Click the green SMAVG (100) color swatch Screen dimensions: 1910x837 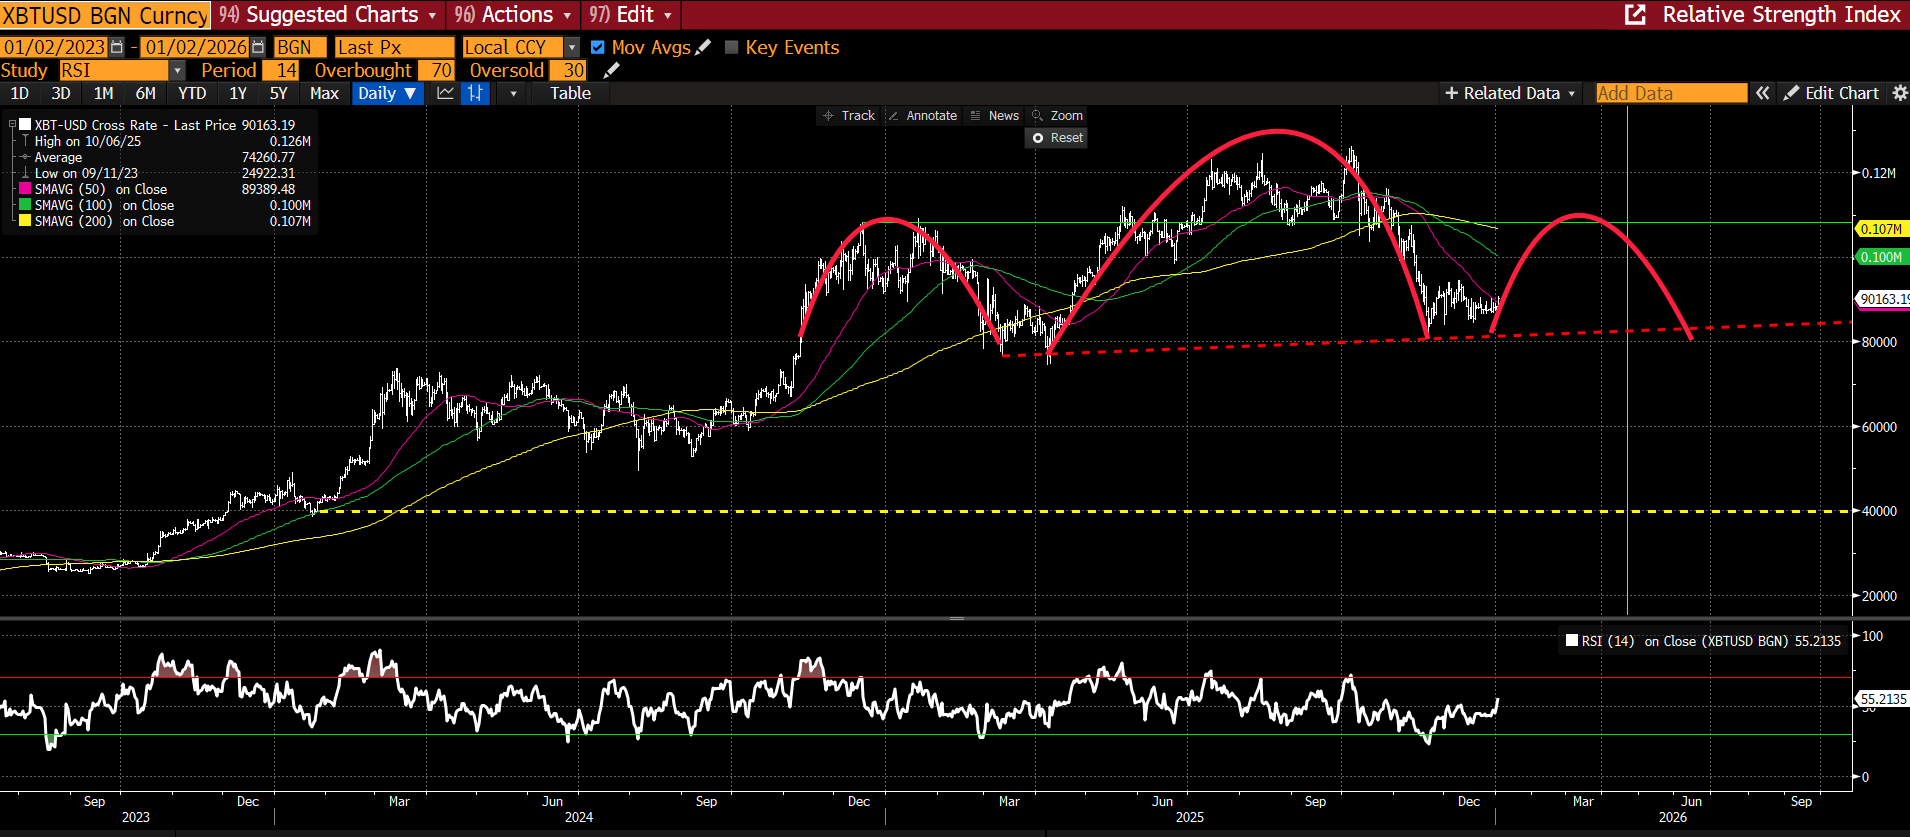[25, 205]
